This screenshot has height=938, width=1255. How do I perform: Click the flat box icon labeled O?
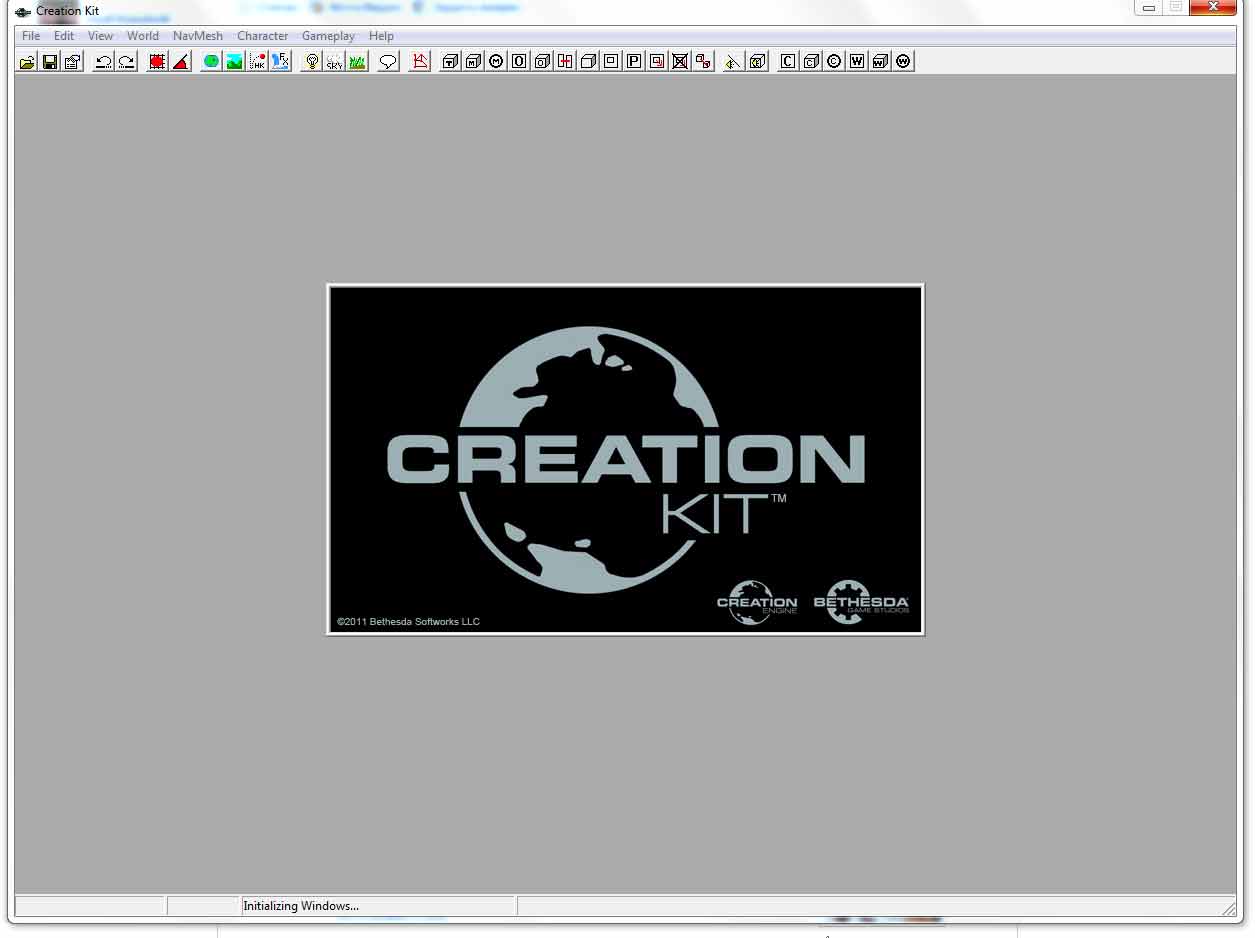pyautogui.click(x=519, y=62)
